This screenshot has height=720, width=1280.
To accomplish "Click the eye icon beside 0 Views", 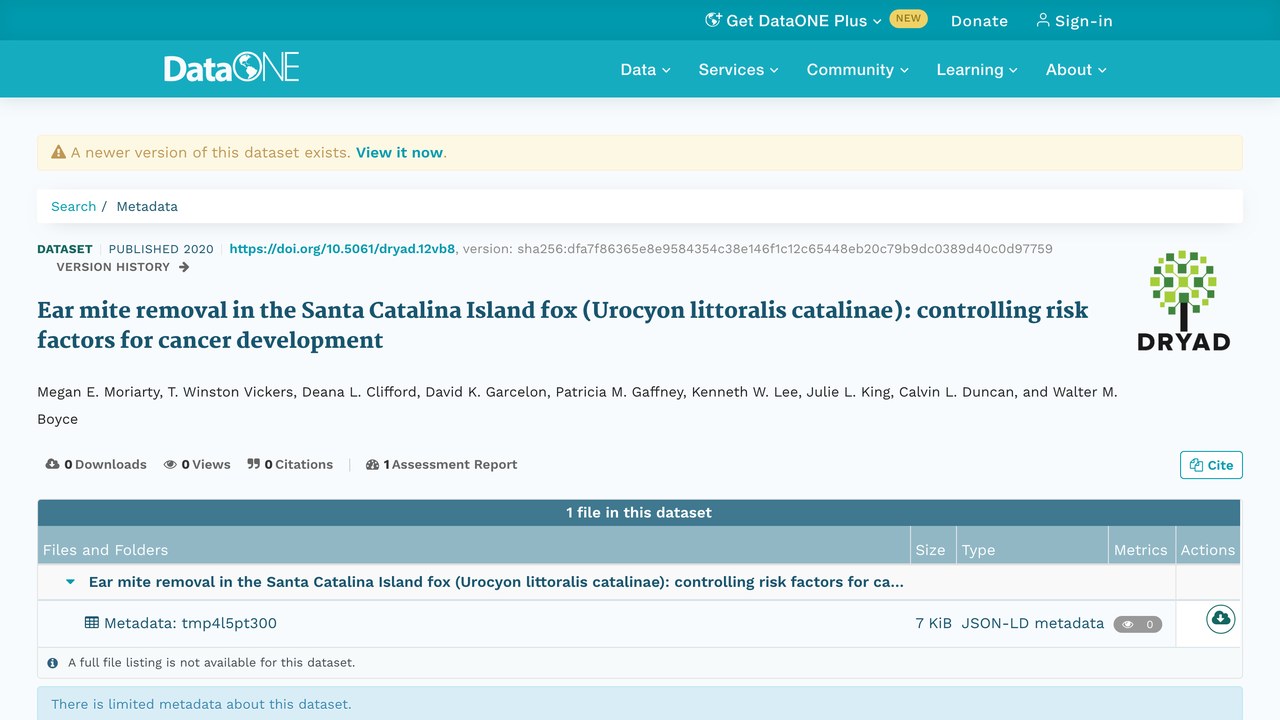I will (170, 464).
